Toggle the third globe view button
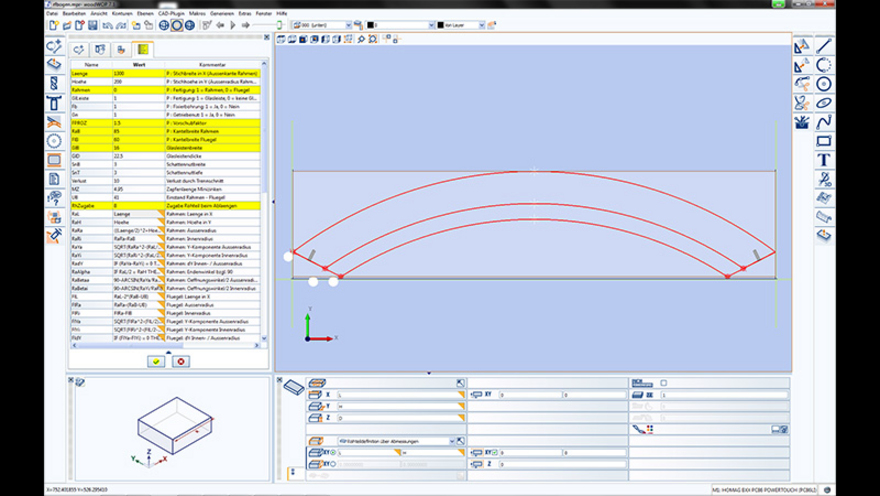The height and width of the screenshot is (496, 880). tap(190, 25)
